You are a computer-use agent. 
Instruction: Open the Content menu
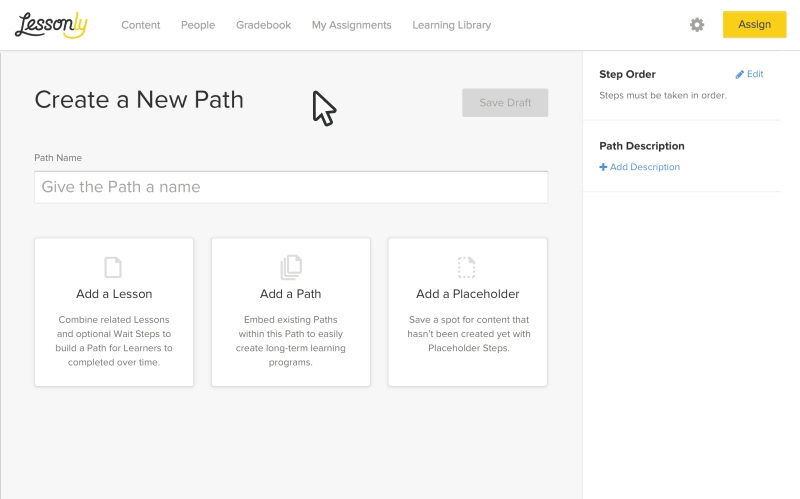[141, 25]
